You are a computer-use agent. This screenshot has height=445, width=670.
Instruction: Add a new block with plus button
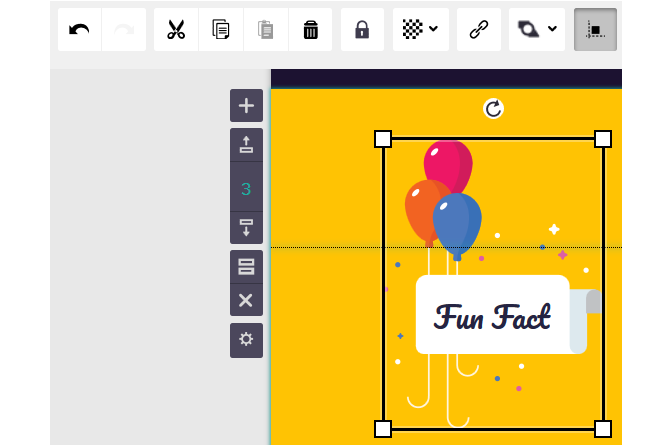coord(247,106)
